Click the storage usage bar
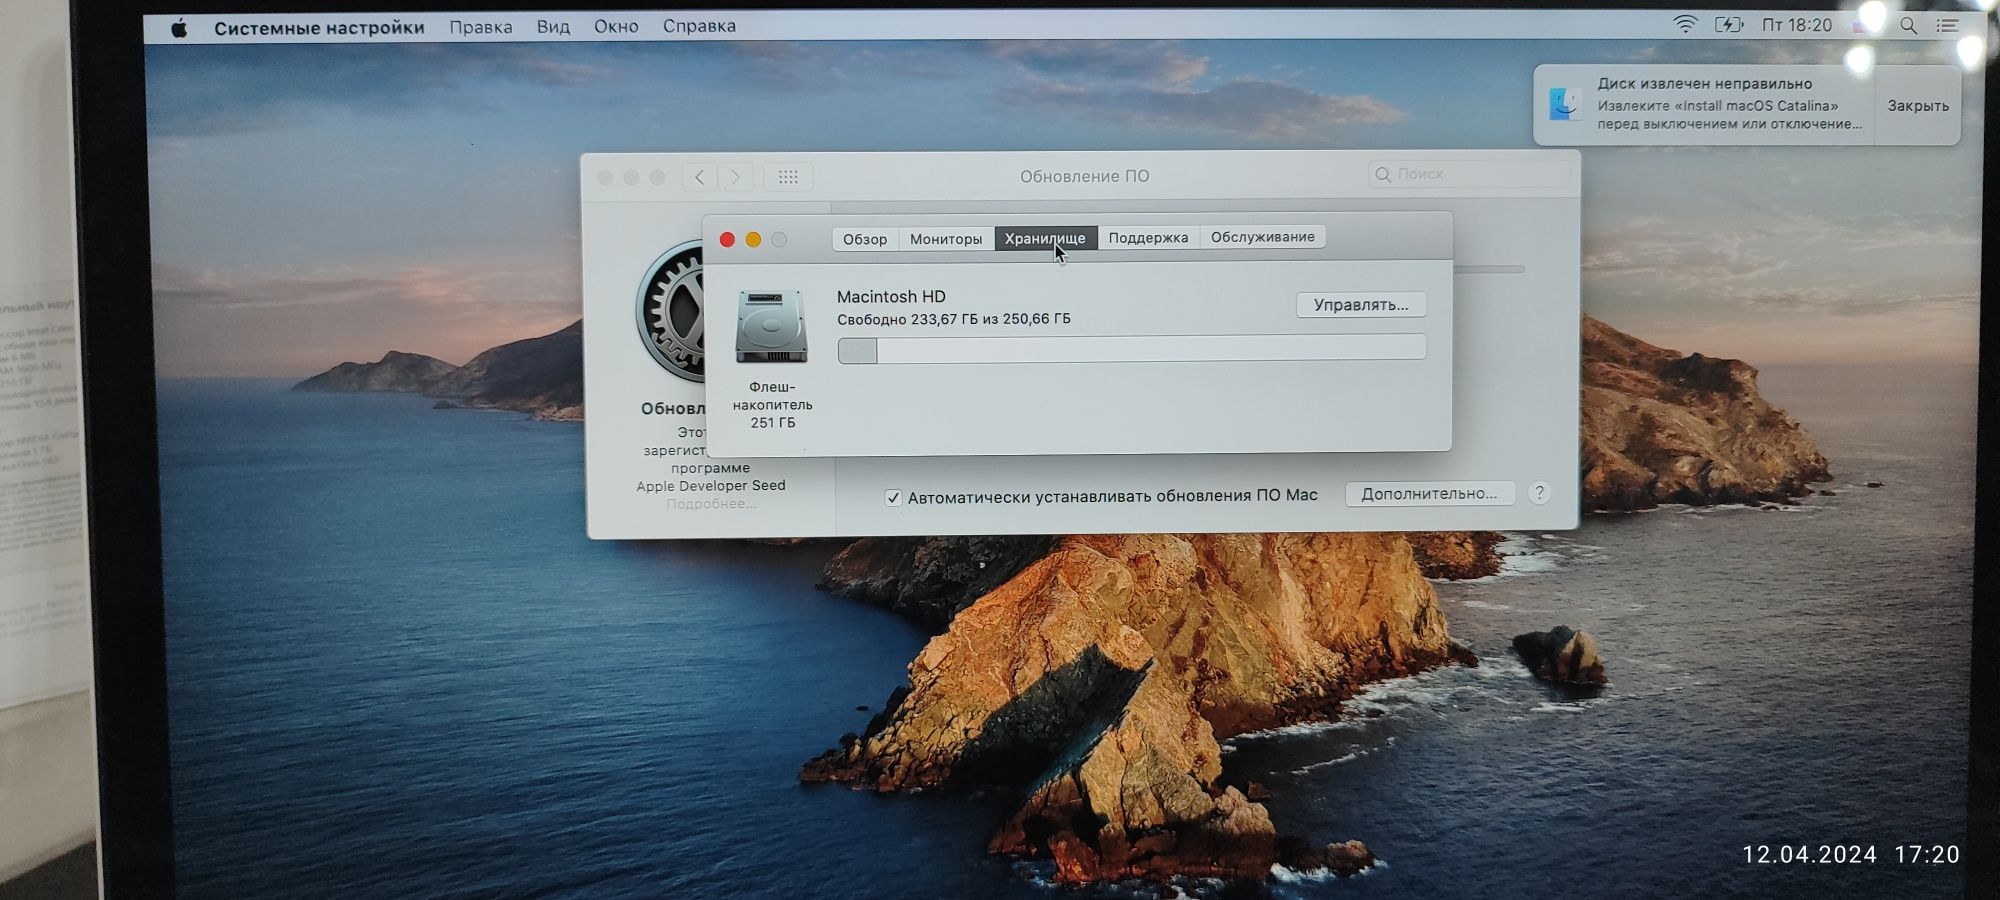The image size is (2000, 900). coord(1132,349)
